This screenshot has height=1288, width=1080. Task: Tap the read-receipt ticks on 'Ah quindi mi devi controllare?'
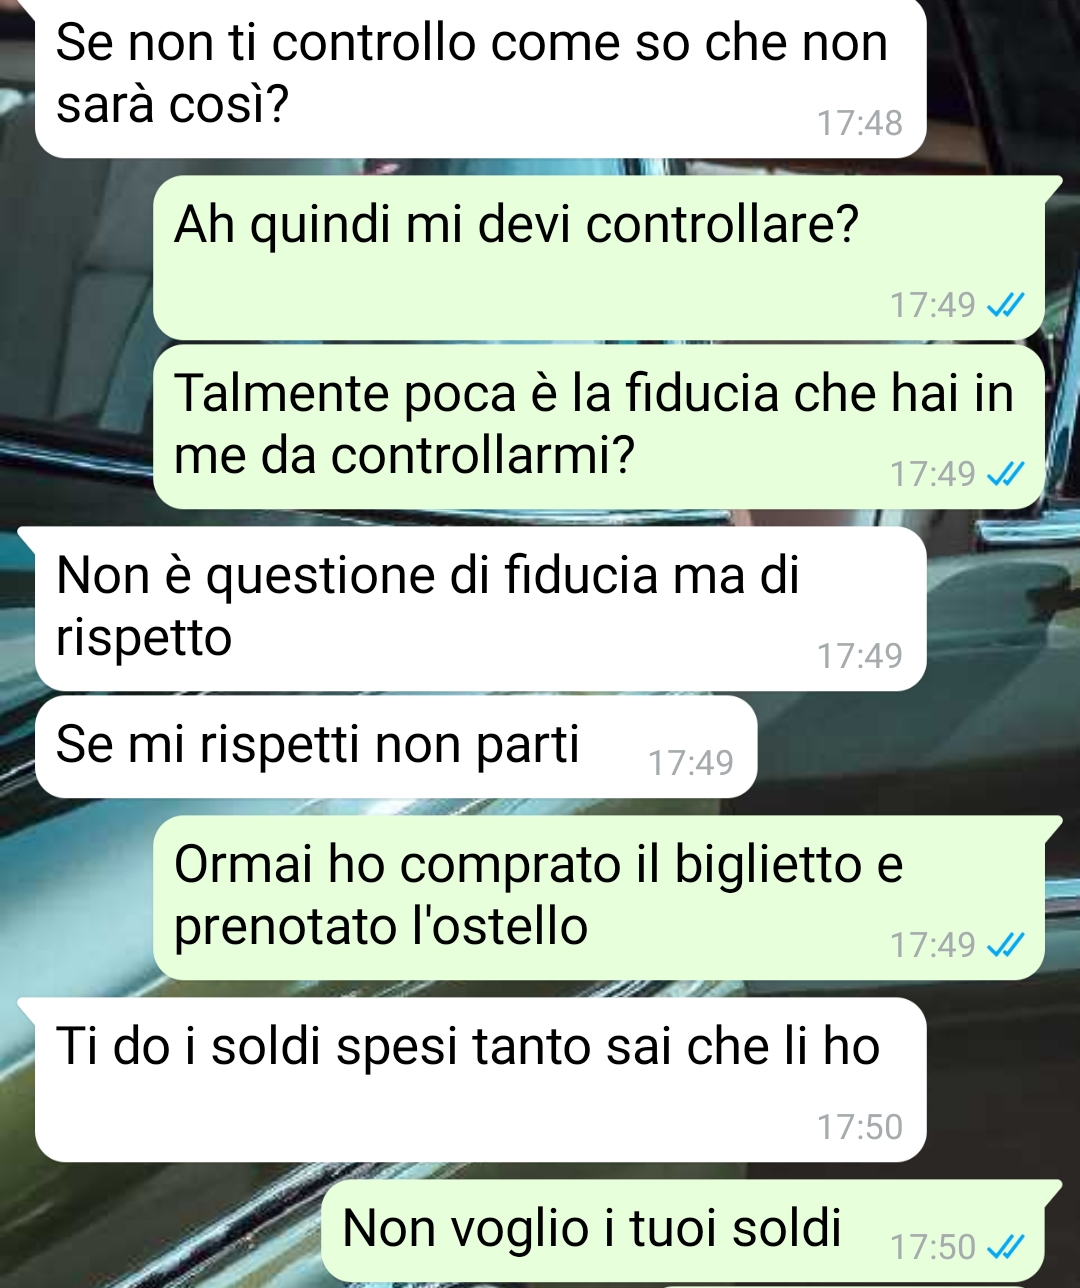point(1005,305)
